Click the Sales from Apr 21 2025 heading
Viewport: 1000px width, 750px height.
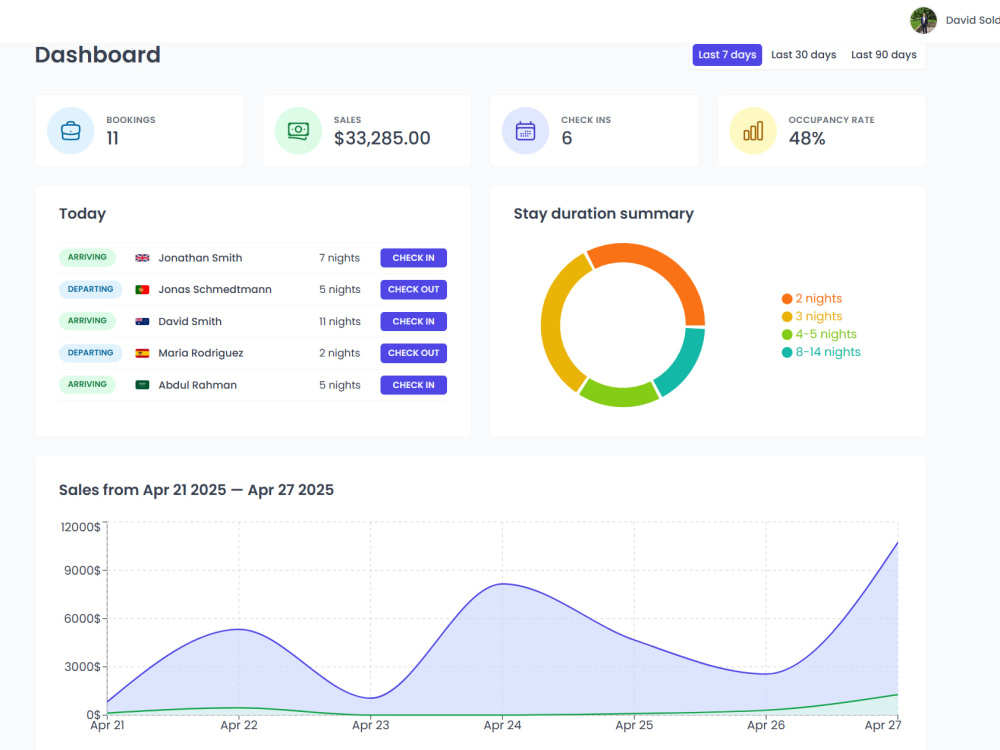(196, 490)
